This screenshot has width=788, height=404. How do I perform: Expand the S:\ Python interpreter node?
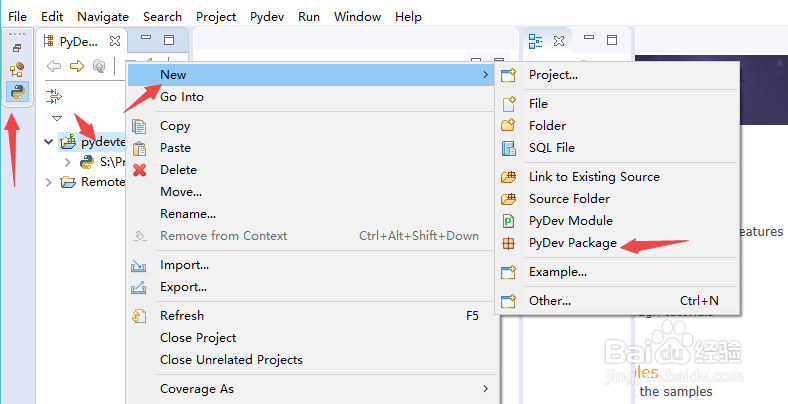click(67, 162)
